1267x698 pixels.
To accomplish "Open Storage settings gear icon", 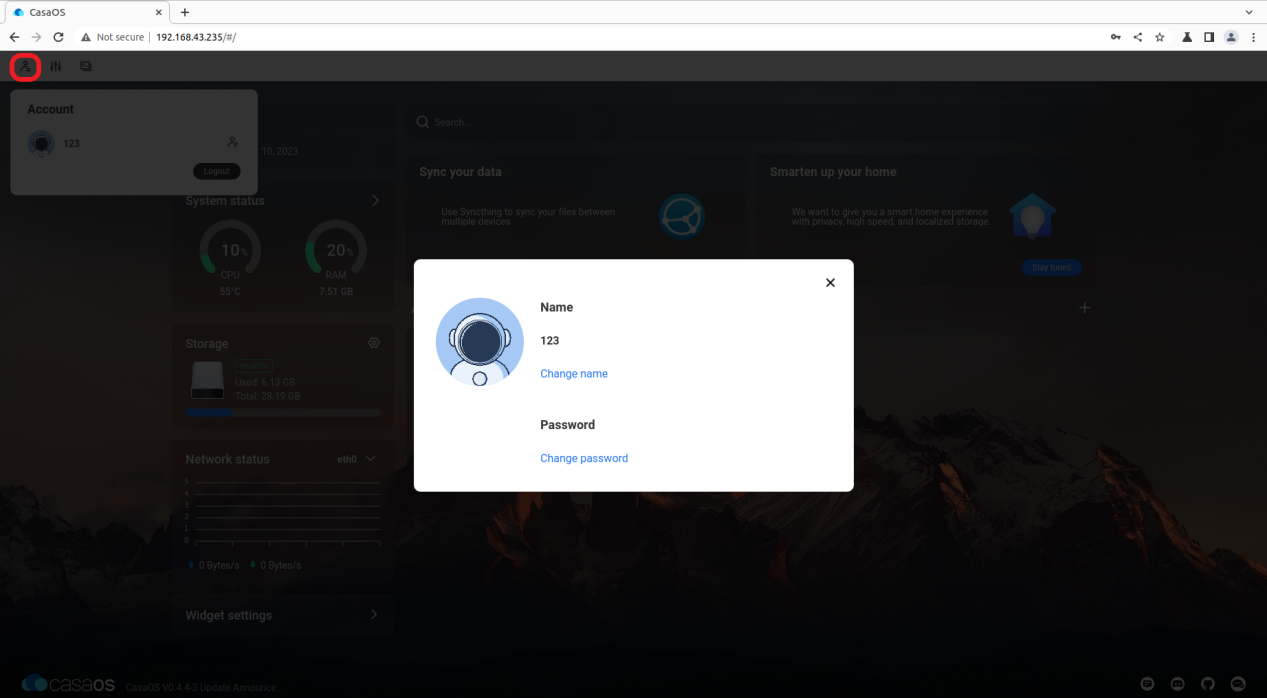I will 374,343.
